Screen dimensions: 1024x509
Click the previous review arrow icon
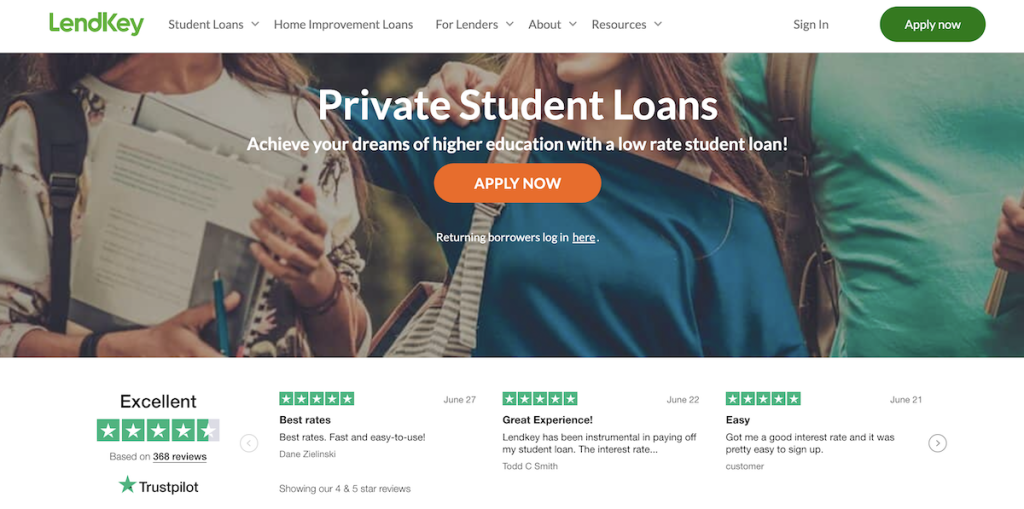249,443
